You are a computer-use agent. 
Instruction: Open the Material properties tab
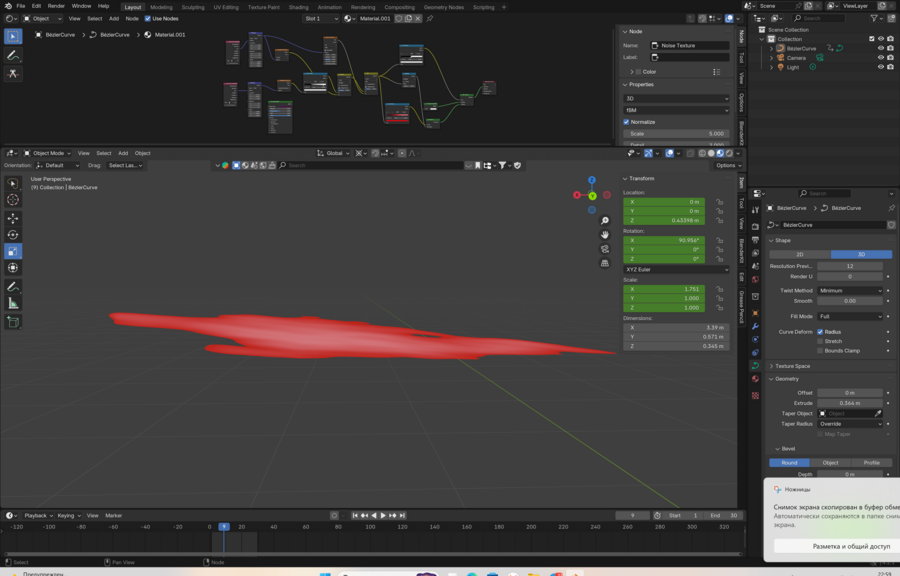(x=755, y=379)
